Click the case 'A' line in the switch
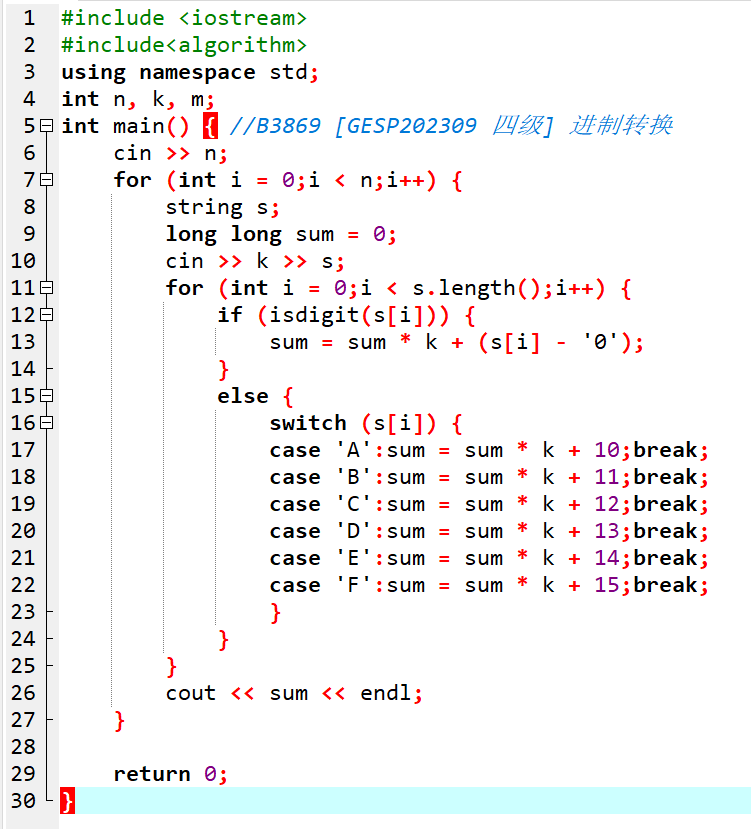The image size is (751, 829). tap(488, 450)
